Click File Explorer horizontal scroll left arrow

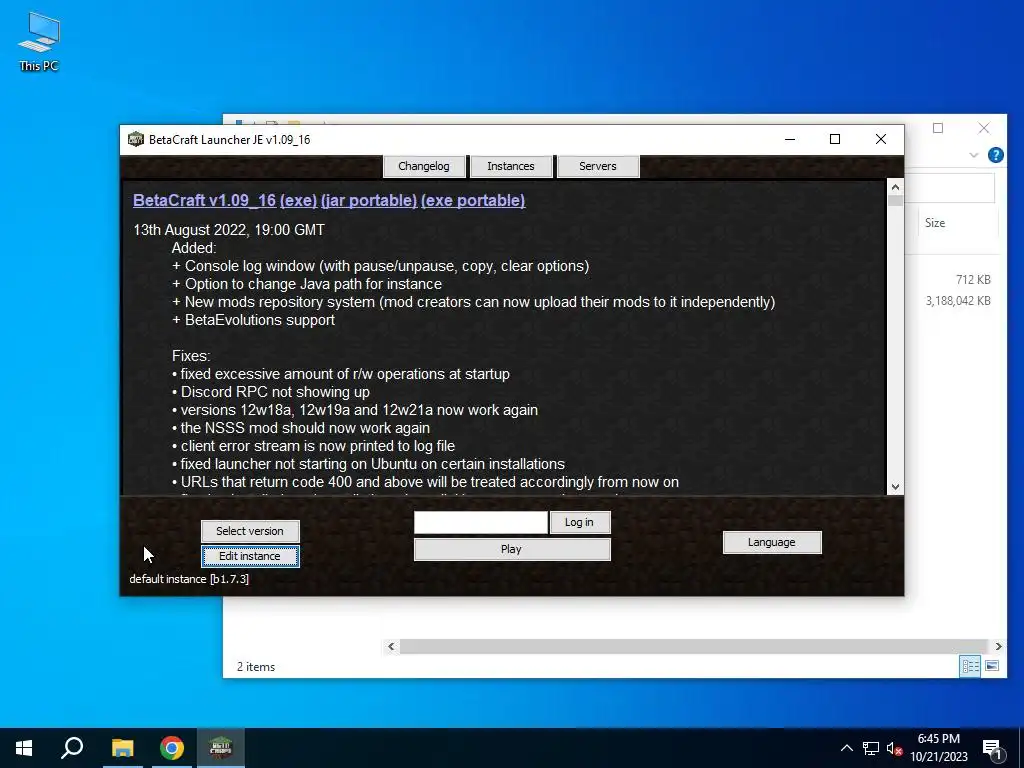391,647
